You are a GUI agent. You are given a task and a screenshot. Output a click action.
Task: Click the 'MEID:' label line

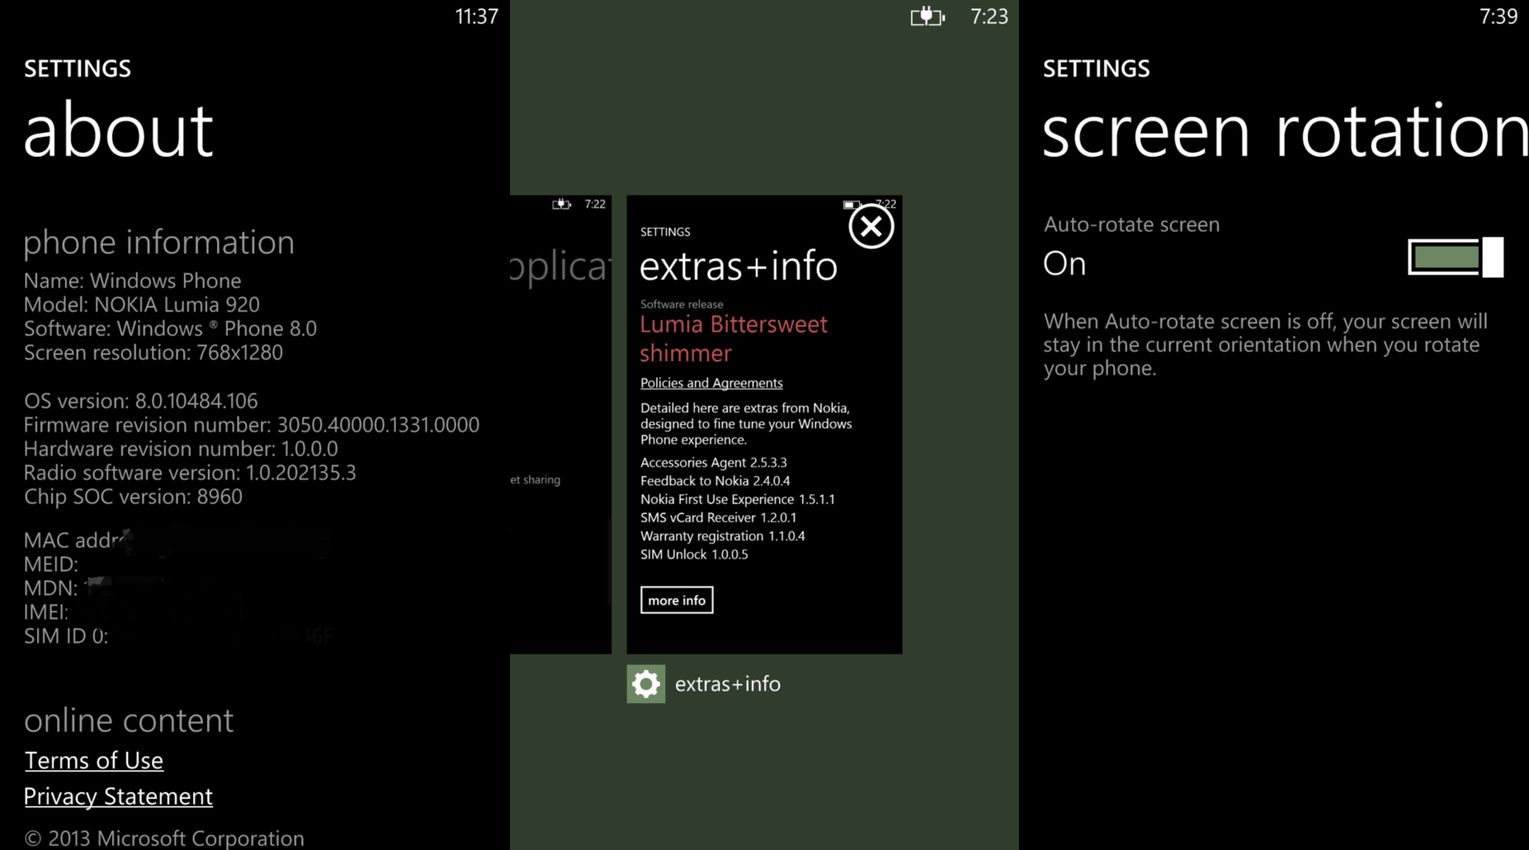[51, 565]
